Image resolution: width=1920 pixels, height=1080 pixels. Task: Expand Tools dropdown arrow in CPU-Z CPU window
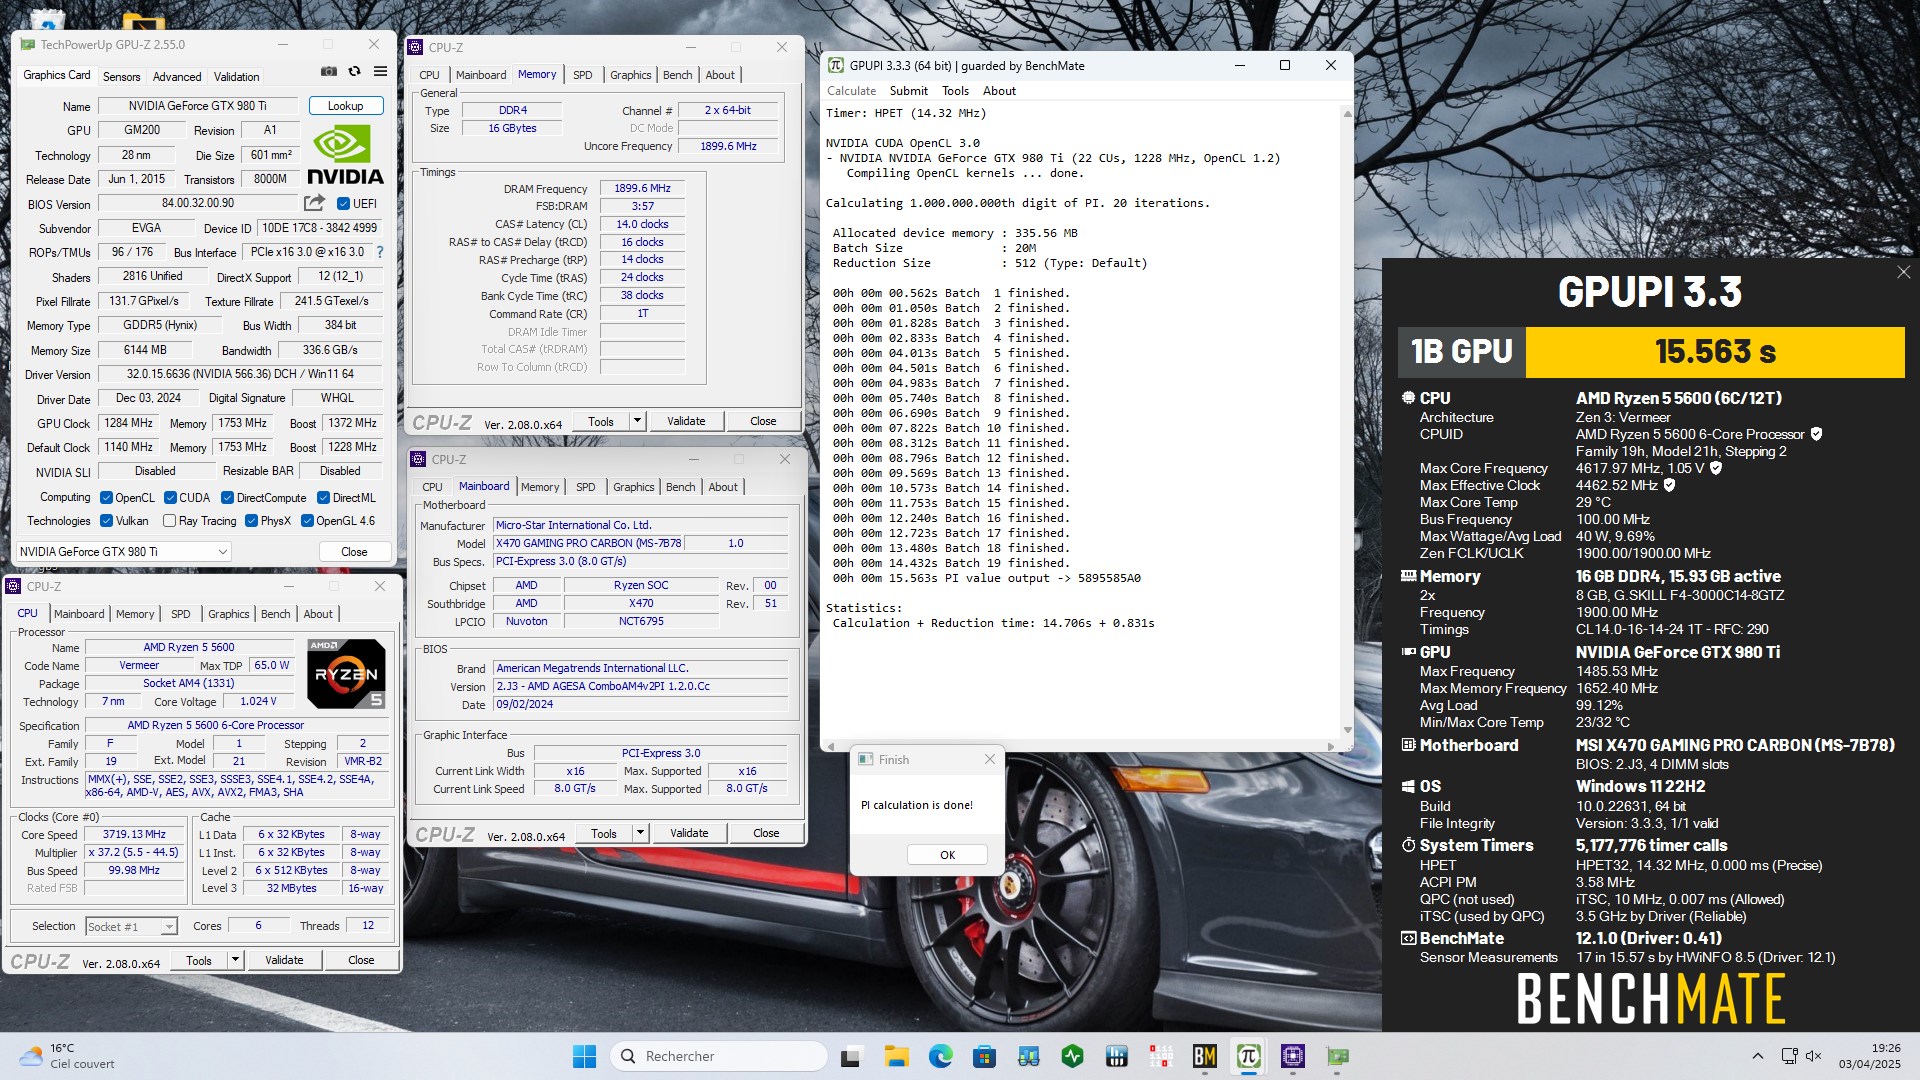(235, 960)
